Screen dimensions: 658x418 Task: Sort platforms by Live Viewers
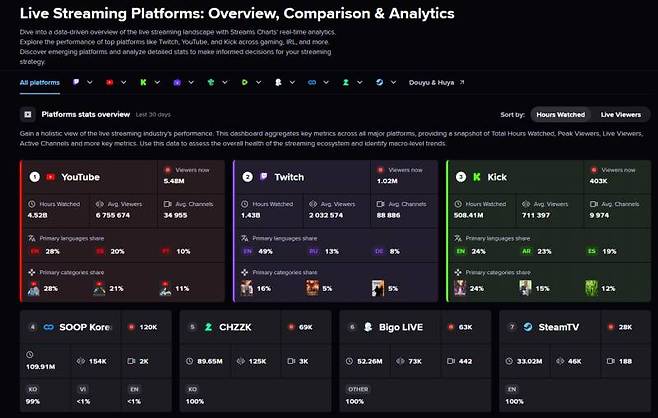click(620, 115)
